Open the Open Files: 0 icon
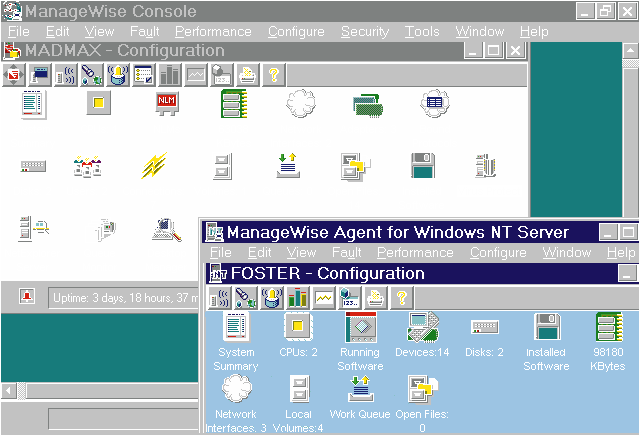The width and height of the screenshot is (640, 436). click(423, 389)
